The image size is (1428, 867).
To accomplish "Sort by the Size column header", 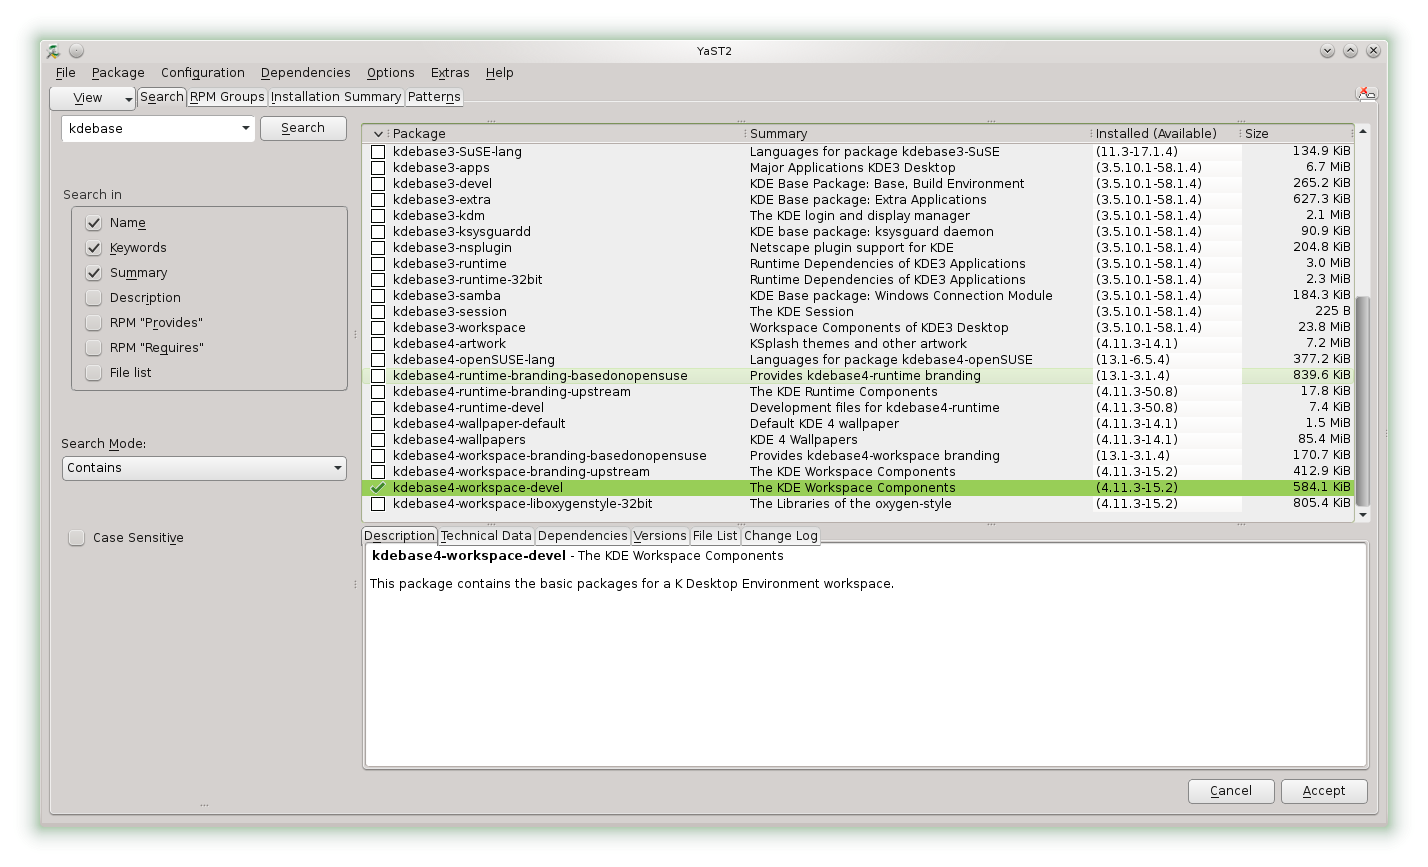I will click(1297, 134).
